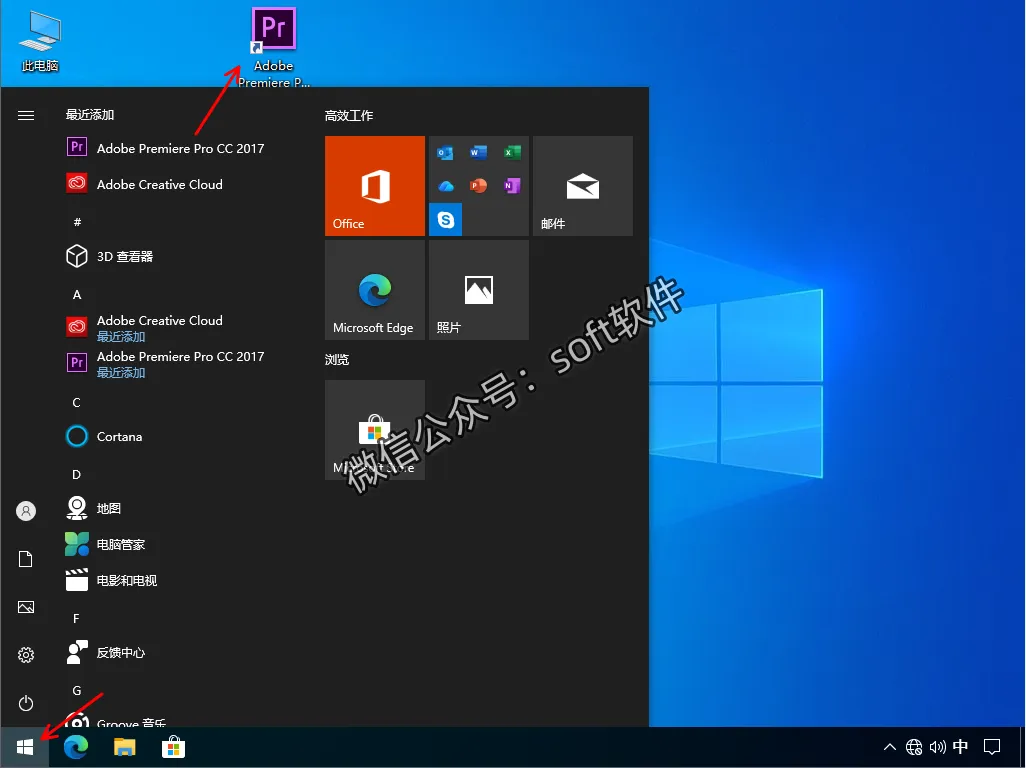1026x768 pixels.
Task: Open Adobe Premiere Pro desktop shortcut
Action: click(274, 47)
